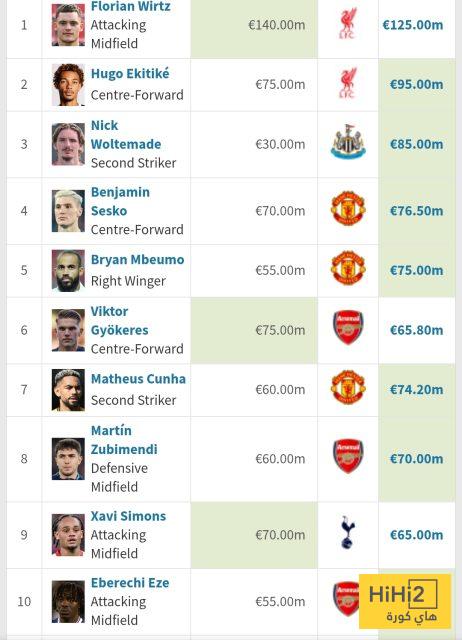
Task: Click the HiHi2 yellow logo badge
Action: pos(405,601)
